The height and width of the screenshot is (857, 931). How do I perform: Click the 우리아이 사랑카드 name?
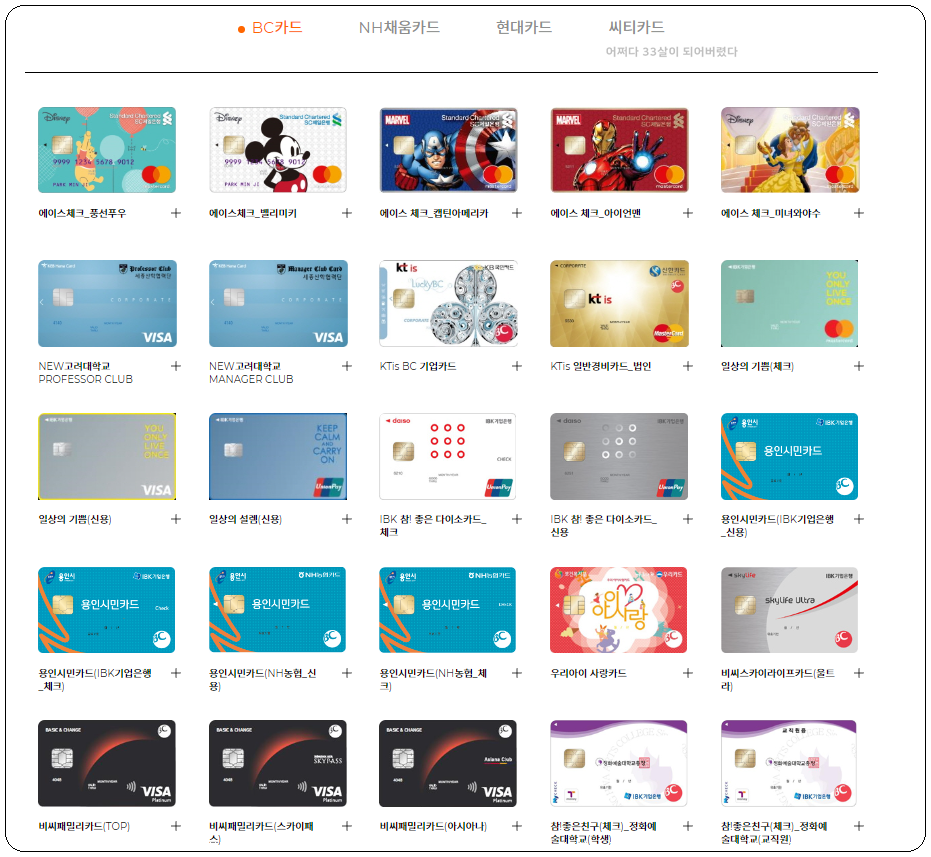click(588, 673)
